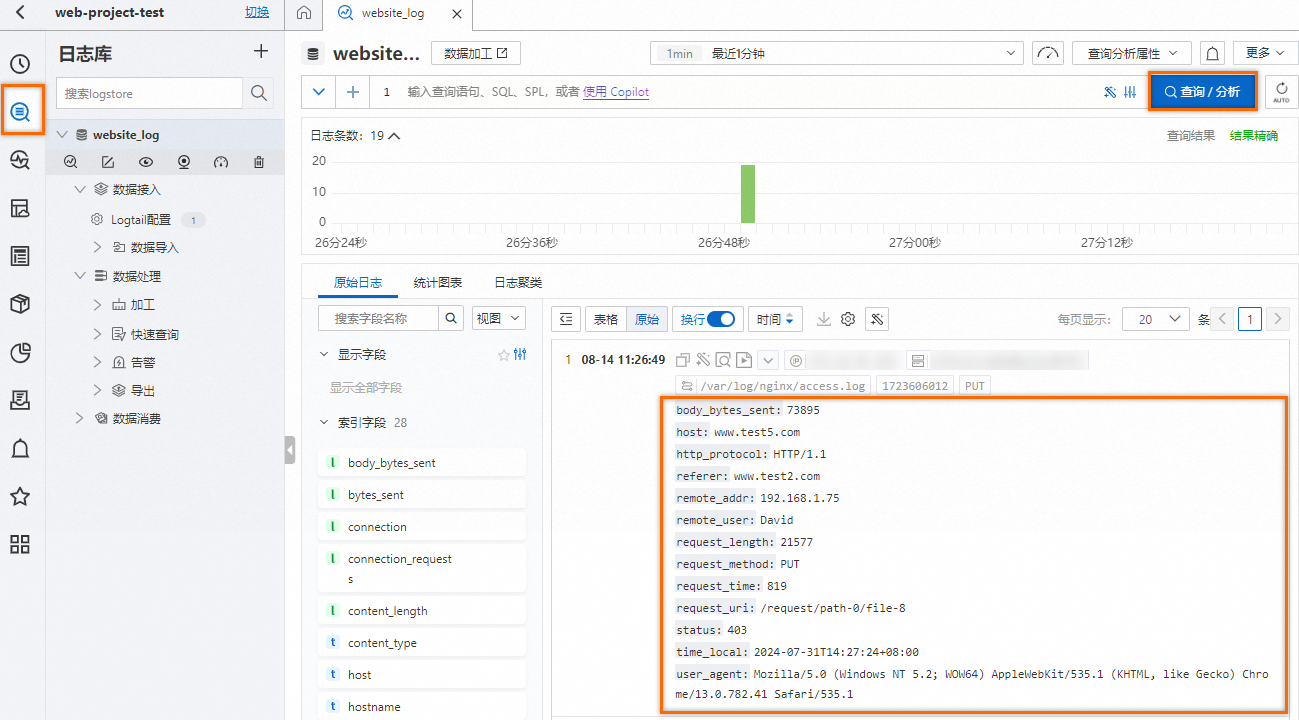Open the log query sidebar icon

click(x=20, y=112)
